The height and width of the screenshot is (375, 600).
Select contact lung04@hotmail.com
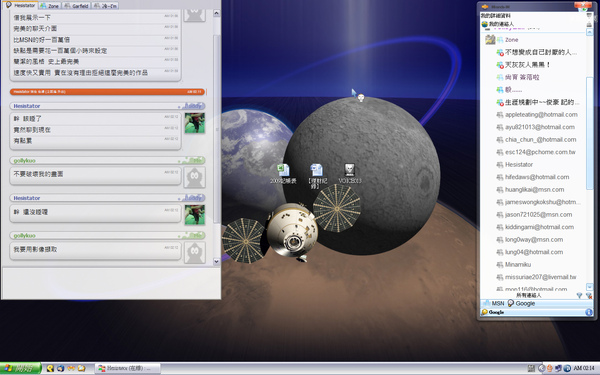click(529, 252)
